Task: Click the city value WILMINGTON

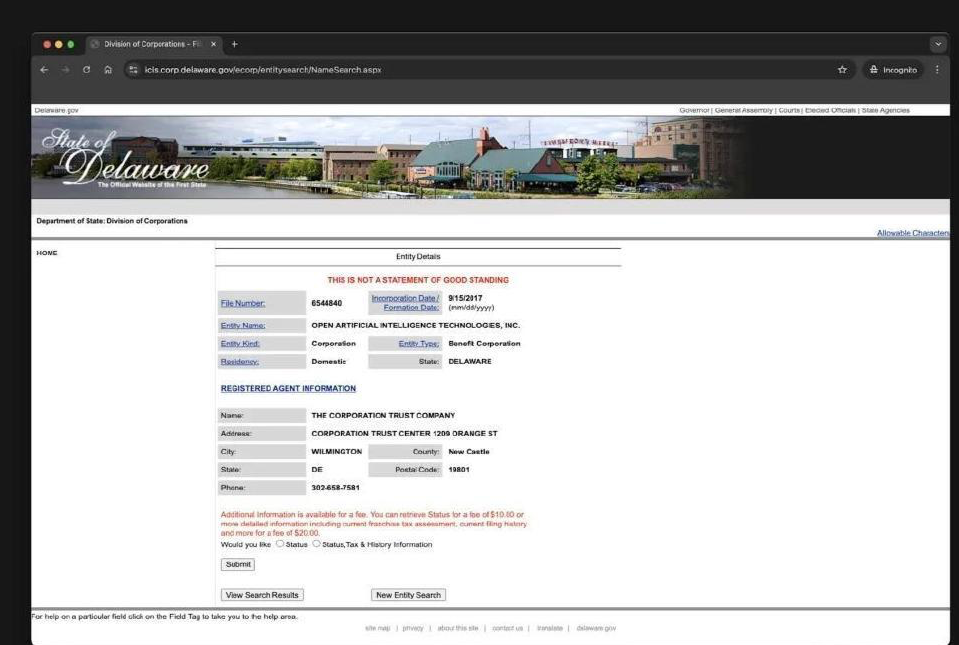Action: pos(336,452)
